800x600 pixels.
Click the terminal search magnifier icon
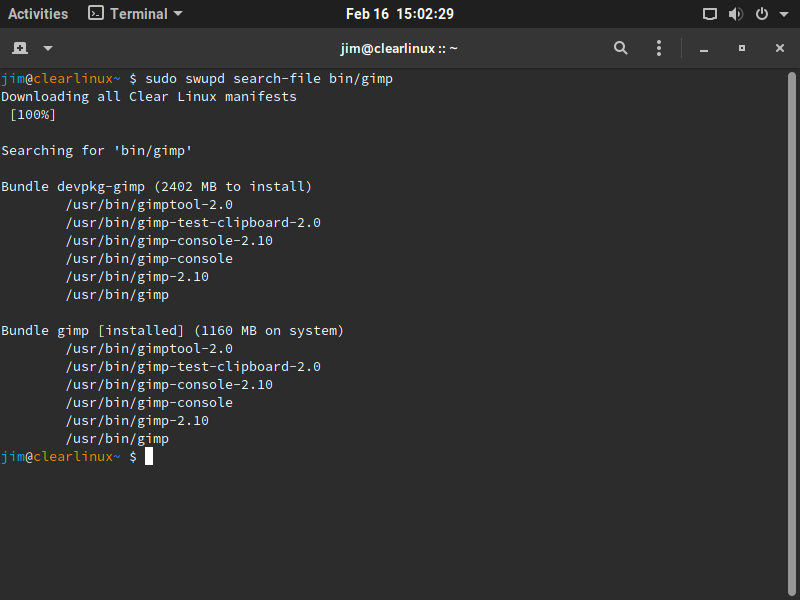[621, 48]
